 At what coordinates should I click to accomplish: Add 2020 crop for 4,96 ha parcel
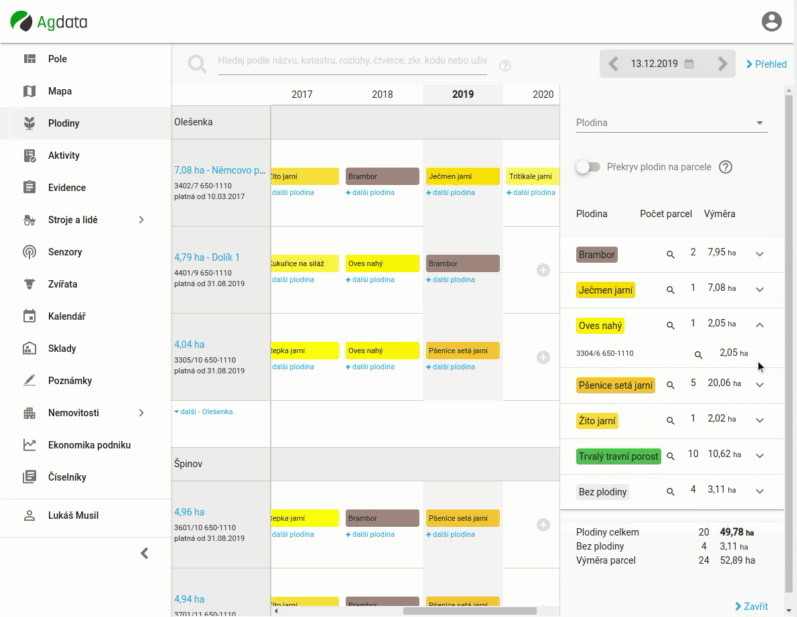543,525
